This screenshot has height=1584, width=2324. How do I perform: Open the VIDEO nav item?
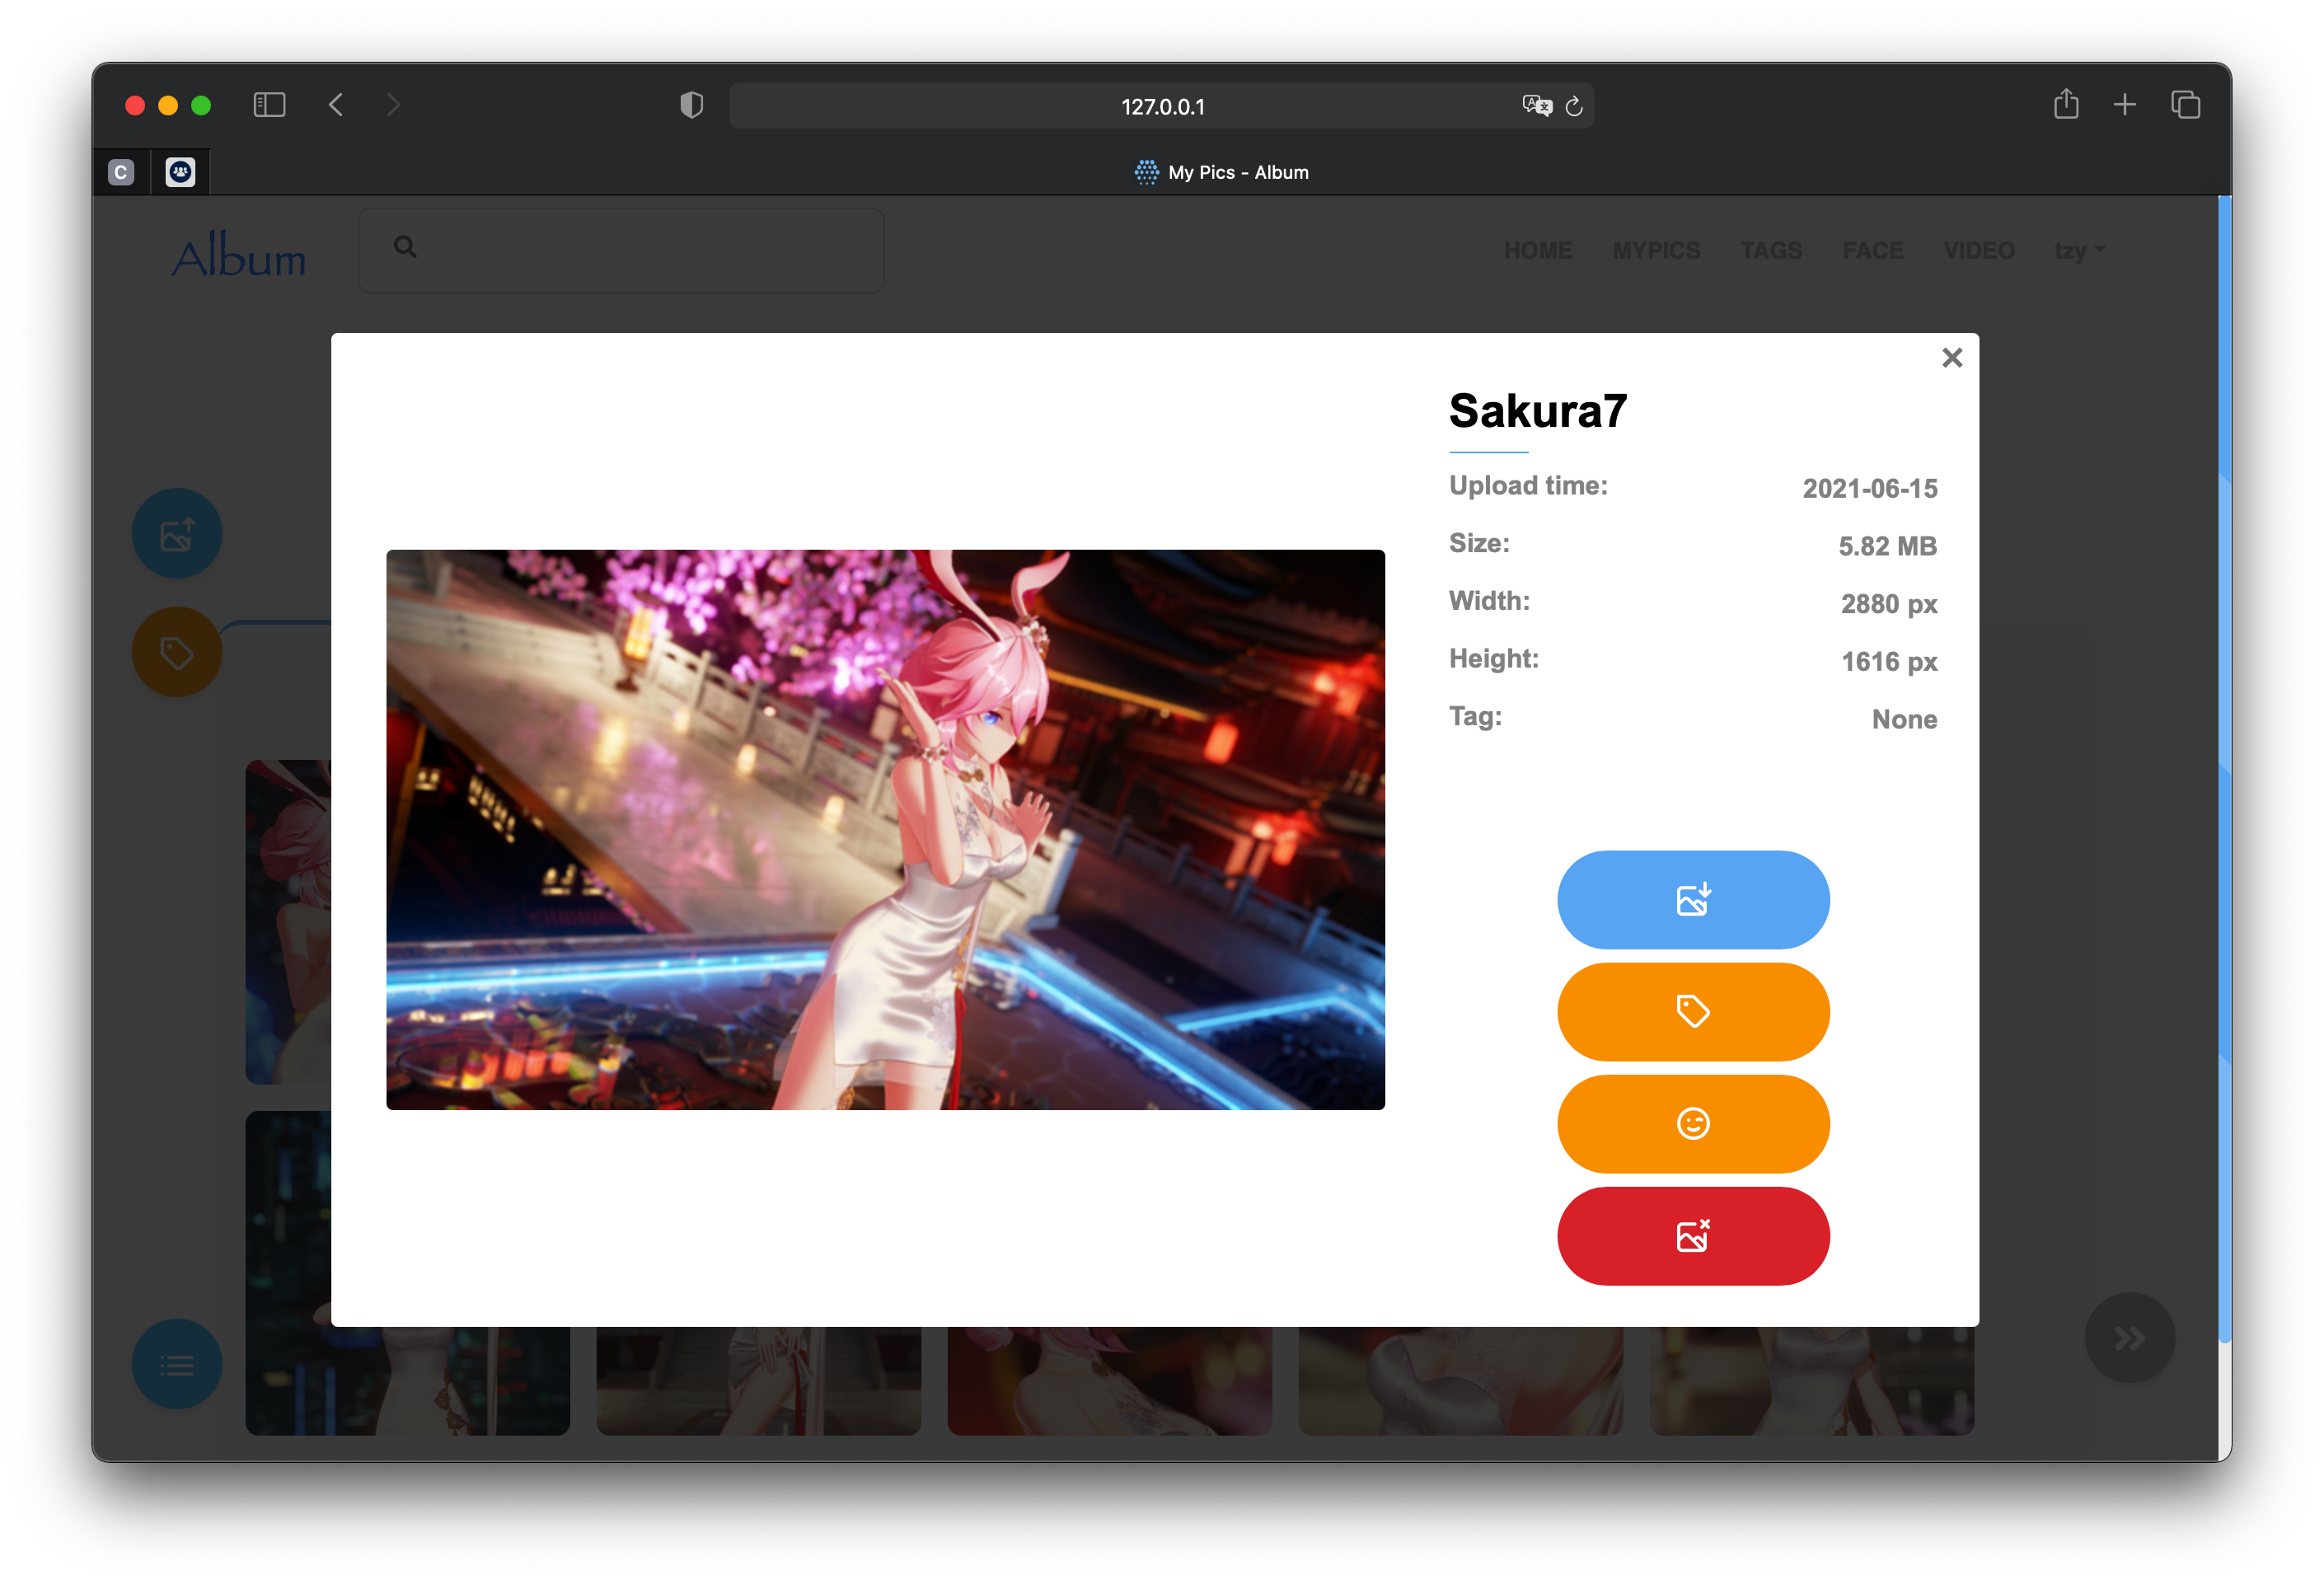pyautogui.click(x=1978, y=250)
